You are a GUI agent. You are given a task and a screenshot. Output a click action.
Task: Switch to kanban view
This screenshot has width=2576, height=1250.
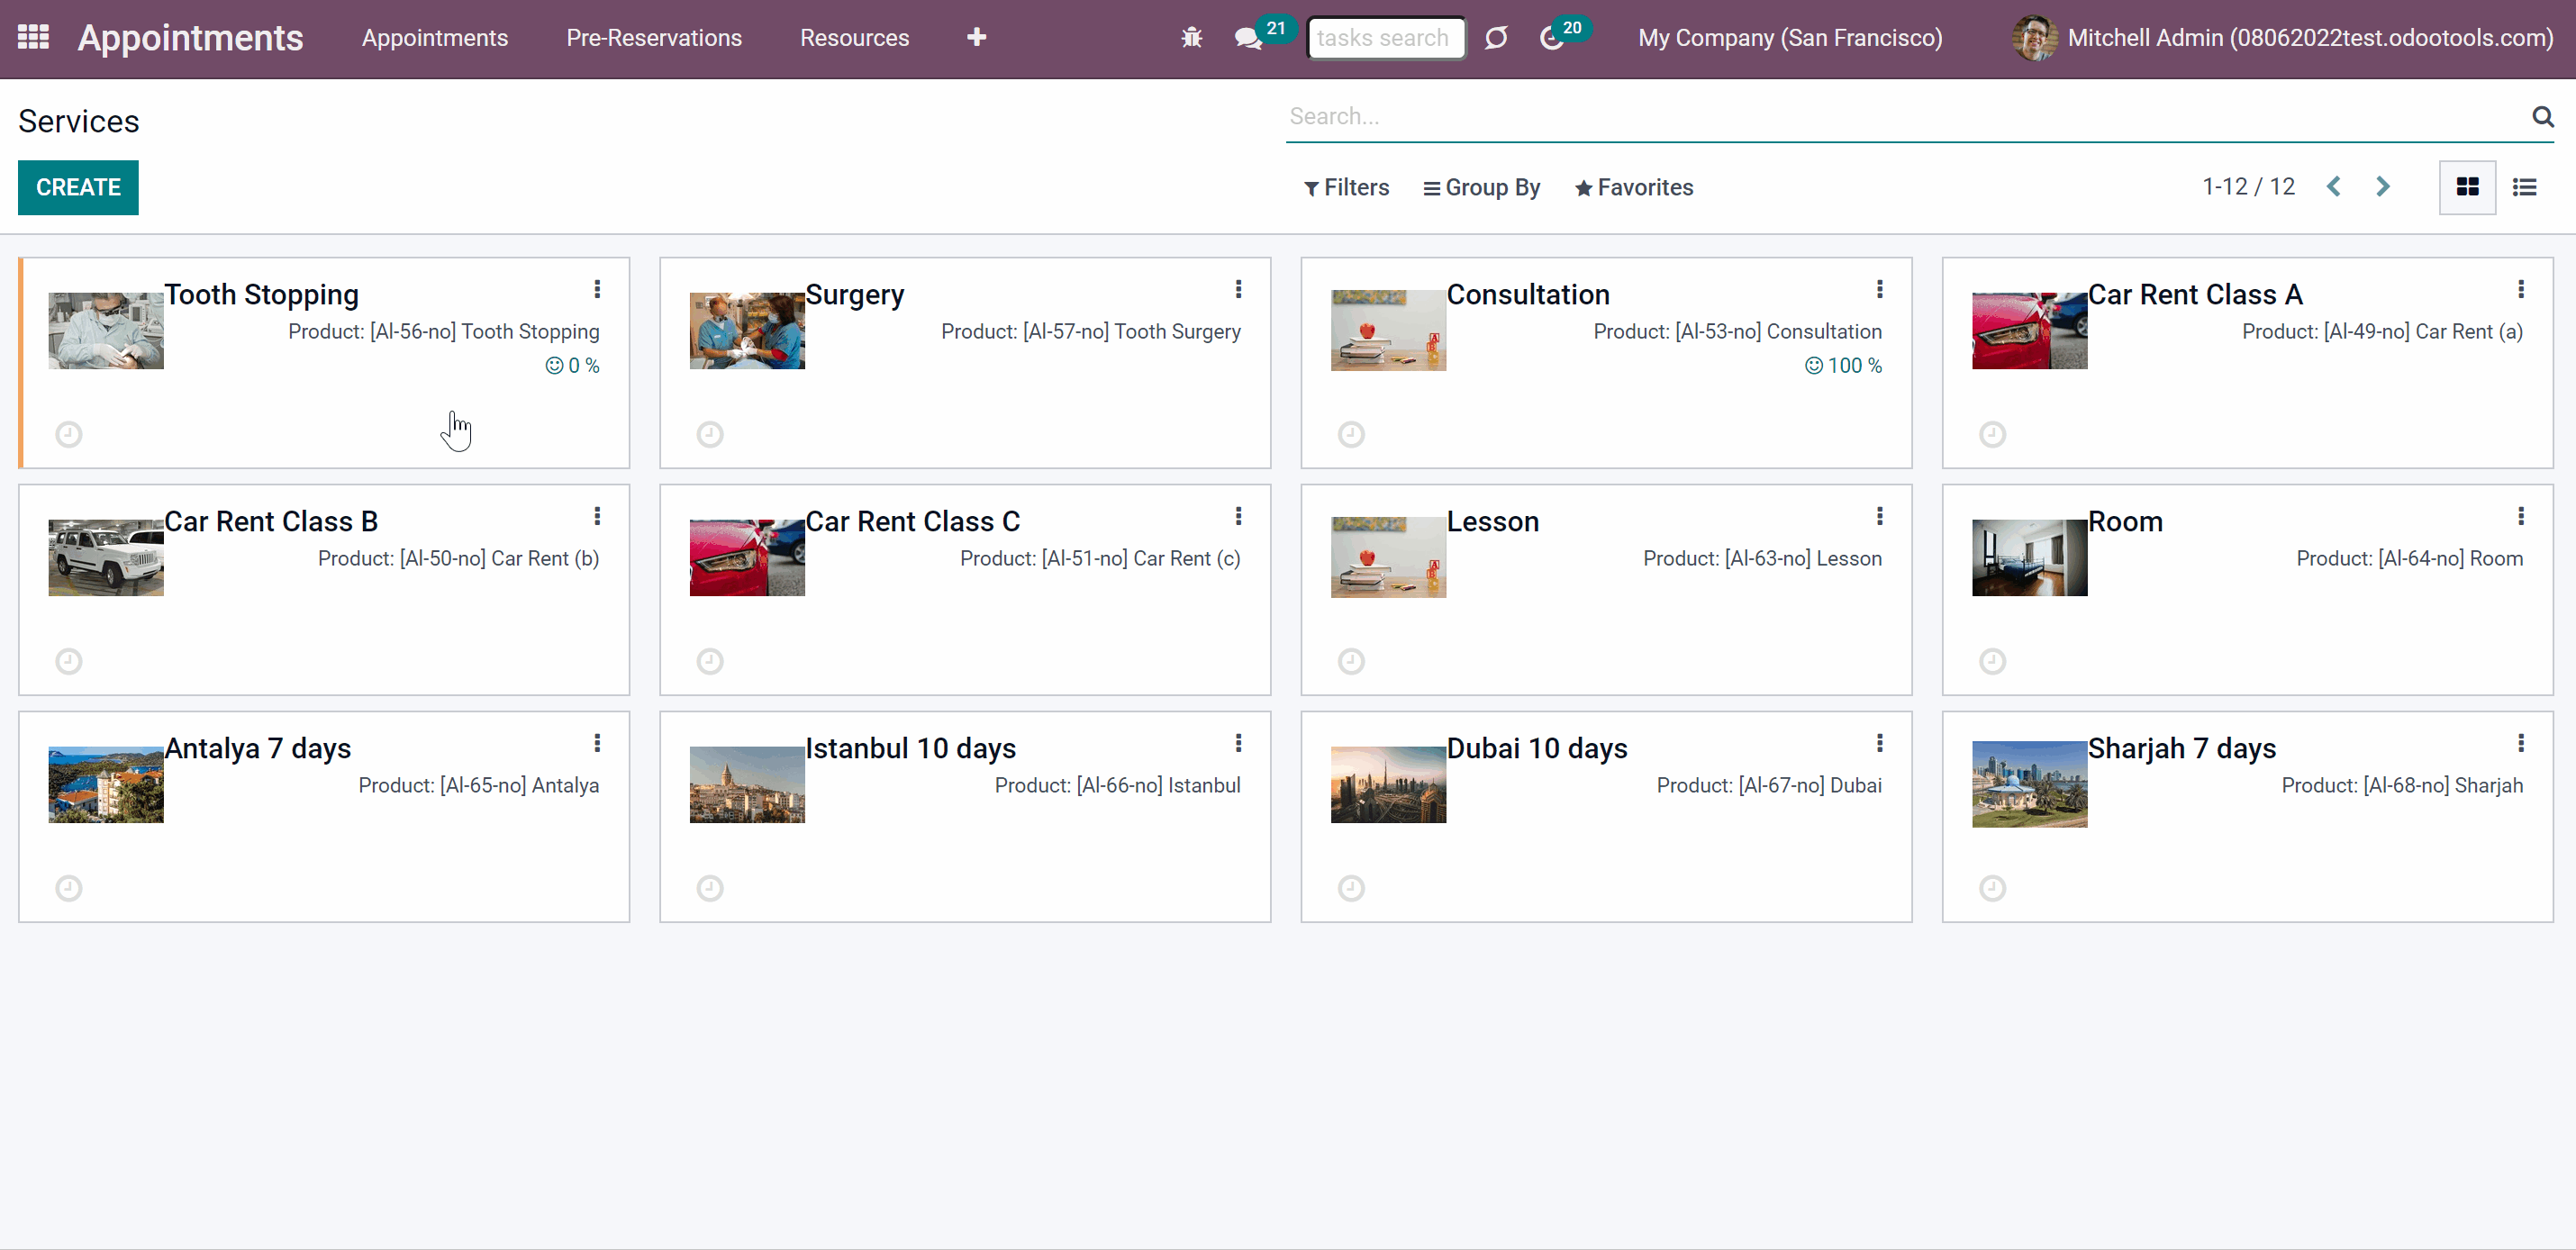point(2468,187)
